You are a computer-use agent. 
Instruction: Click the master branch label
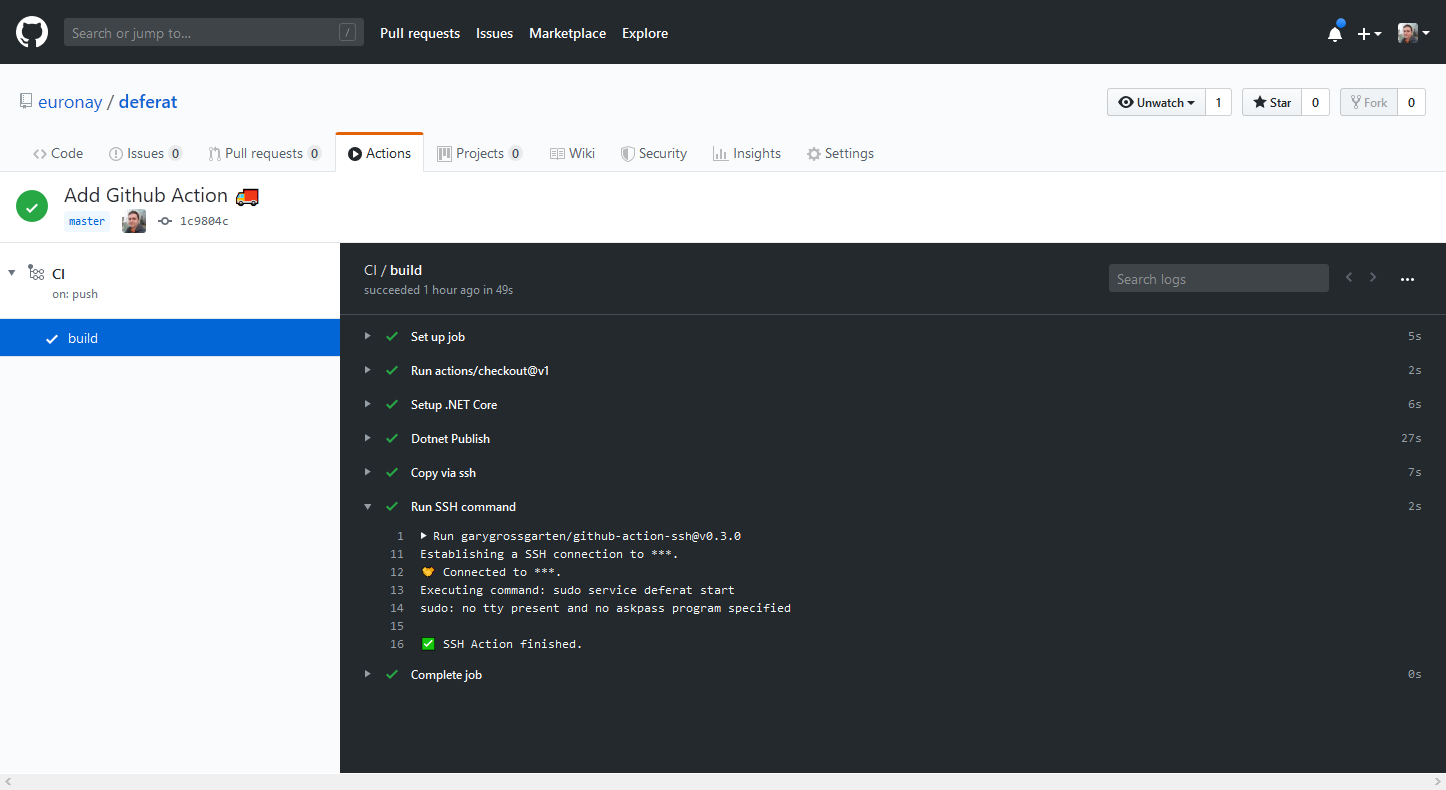tap(87, 221)
